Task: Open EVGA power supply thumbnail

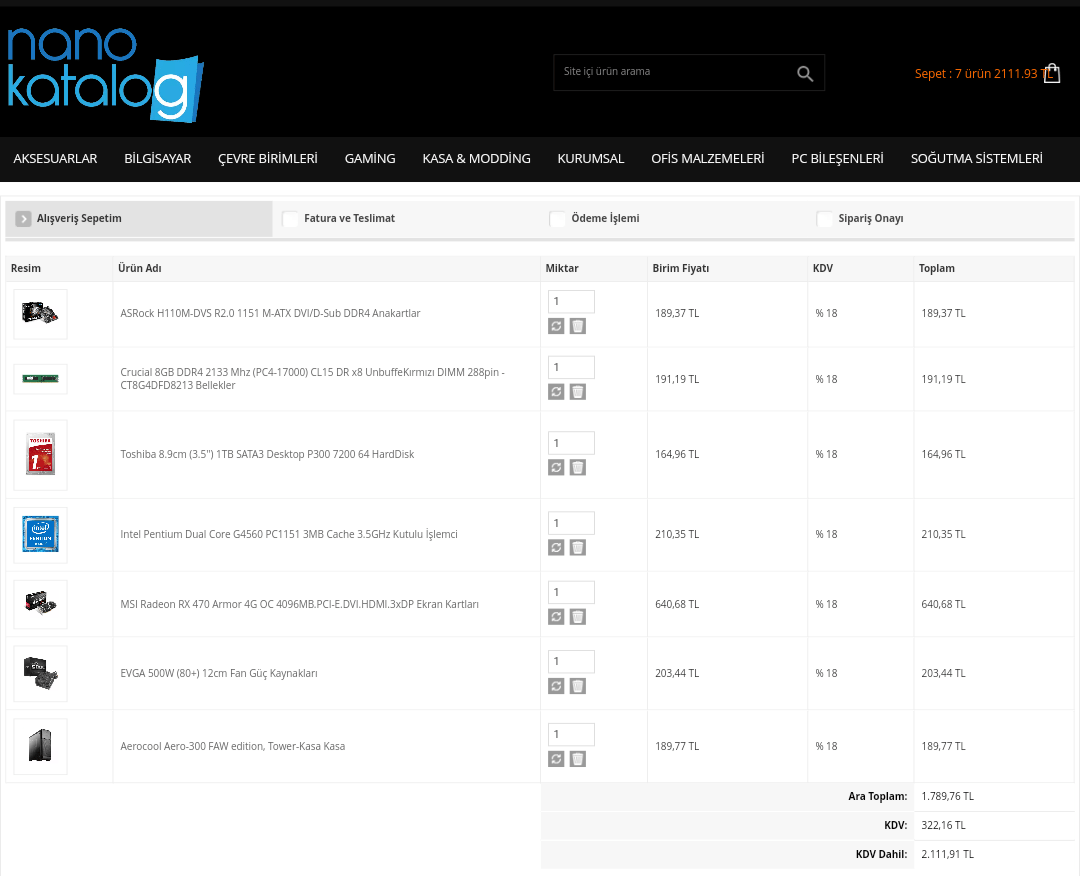Action: click(41, 674)
